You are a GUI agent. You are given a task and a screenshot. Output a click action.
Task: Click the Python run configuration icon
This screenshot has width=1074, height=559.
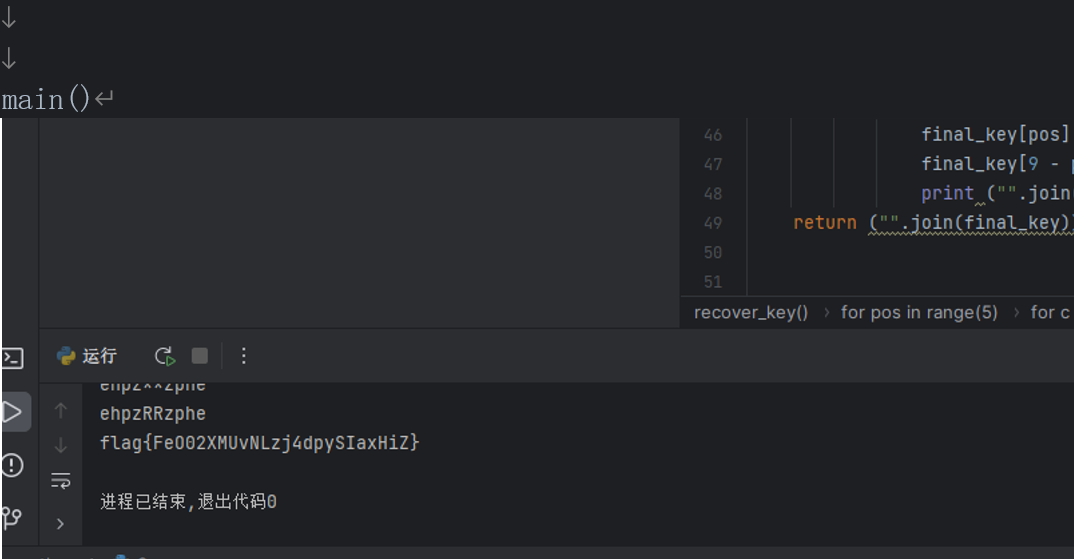[x=66, y=356]
